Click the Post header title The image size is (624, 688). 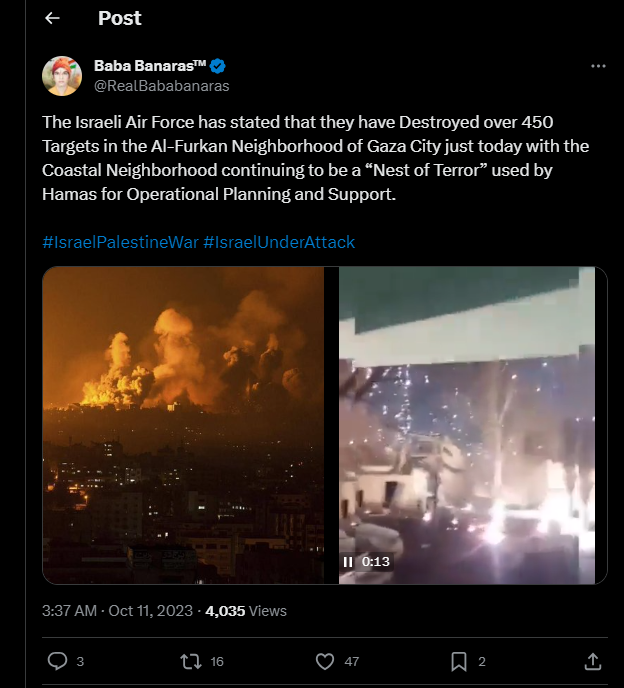click(x=120, y=19)
